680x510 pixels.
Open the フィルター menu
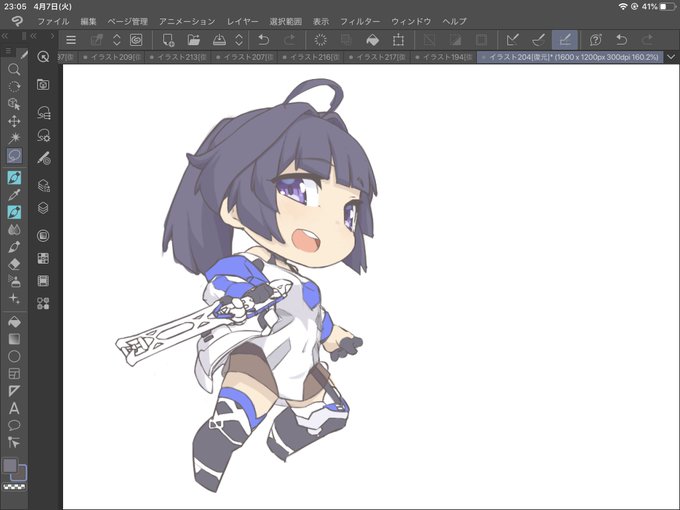pyautogui.click(x=360, y=21)
